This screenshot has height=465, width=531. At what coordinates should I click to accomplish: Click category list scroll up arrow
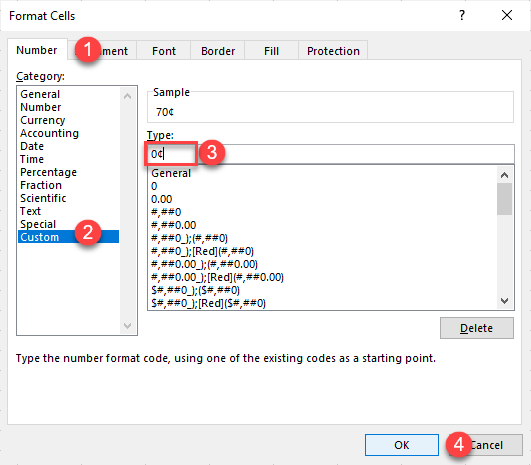pyautogui.click(x=128, y=96)
